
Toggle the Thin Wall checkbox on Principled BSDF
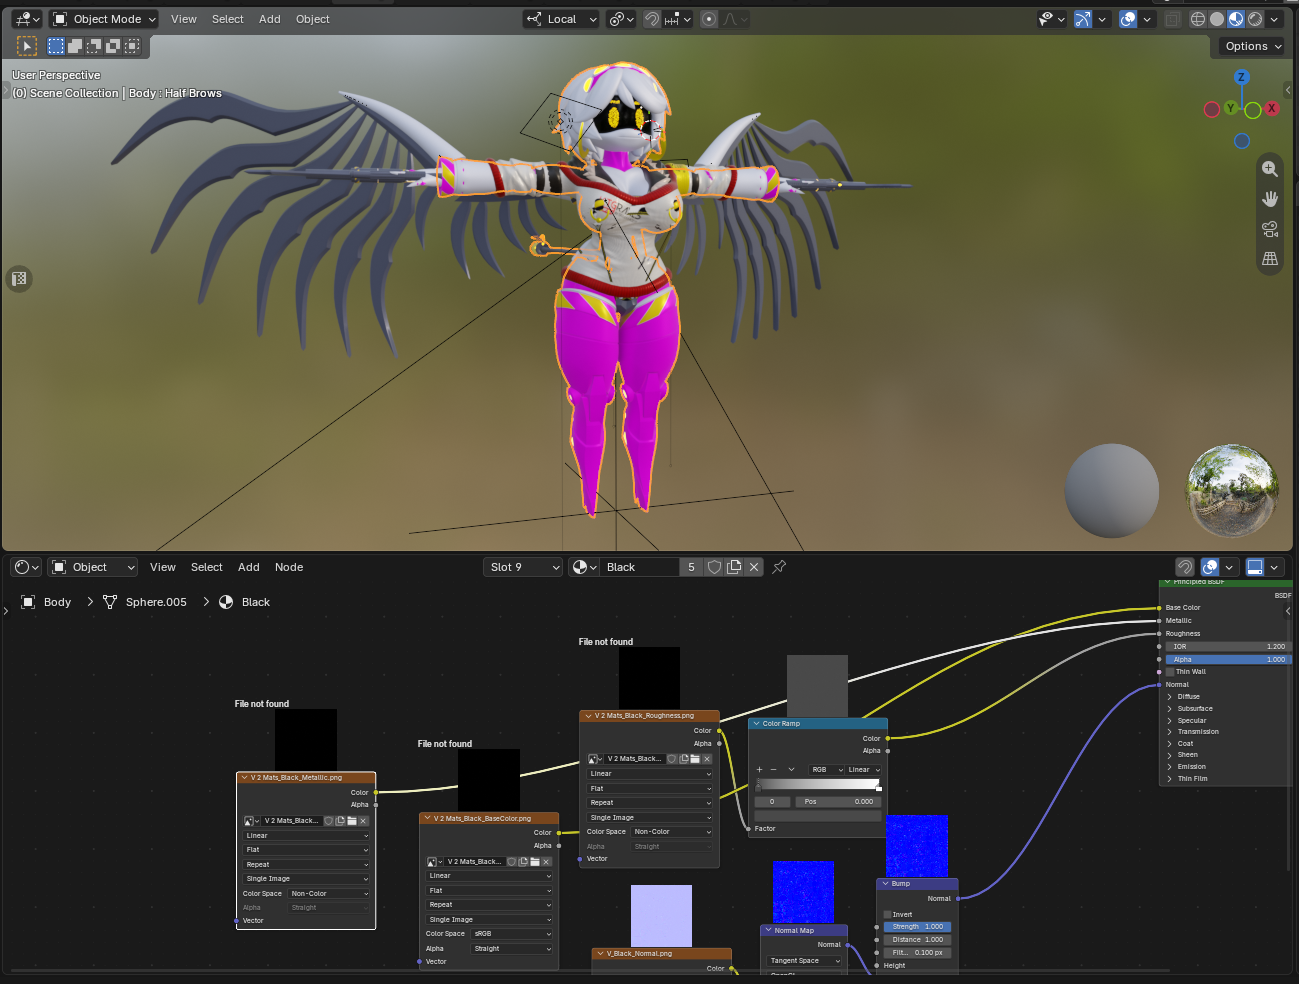coord(1170,672)
